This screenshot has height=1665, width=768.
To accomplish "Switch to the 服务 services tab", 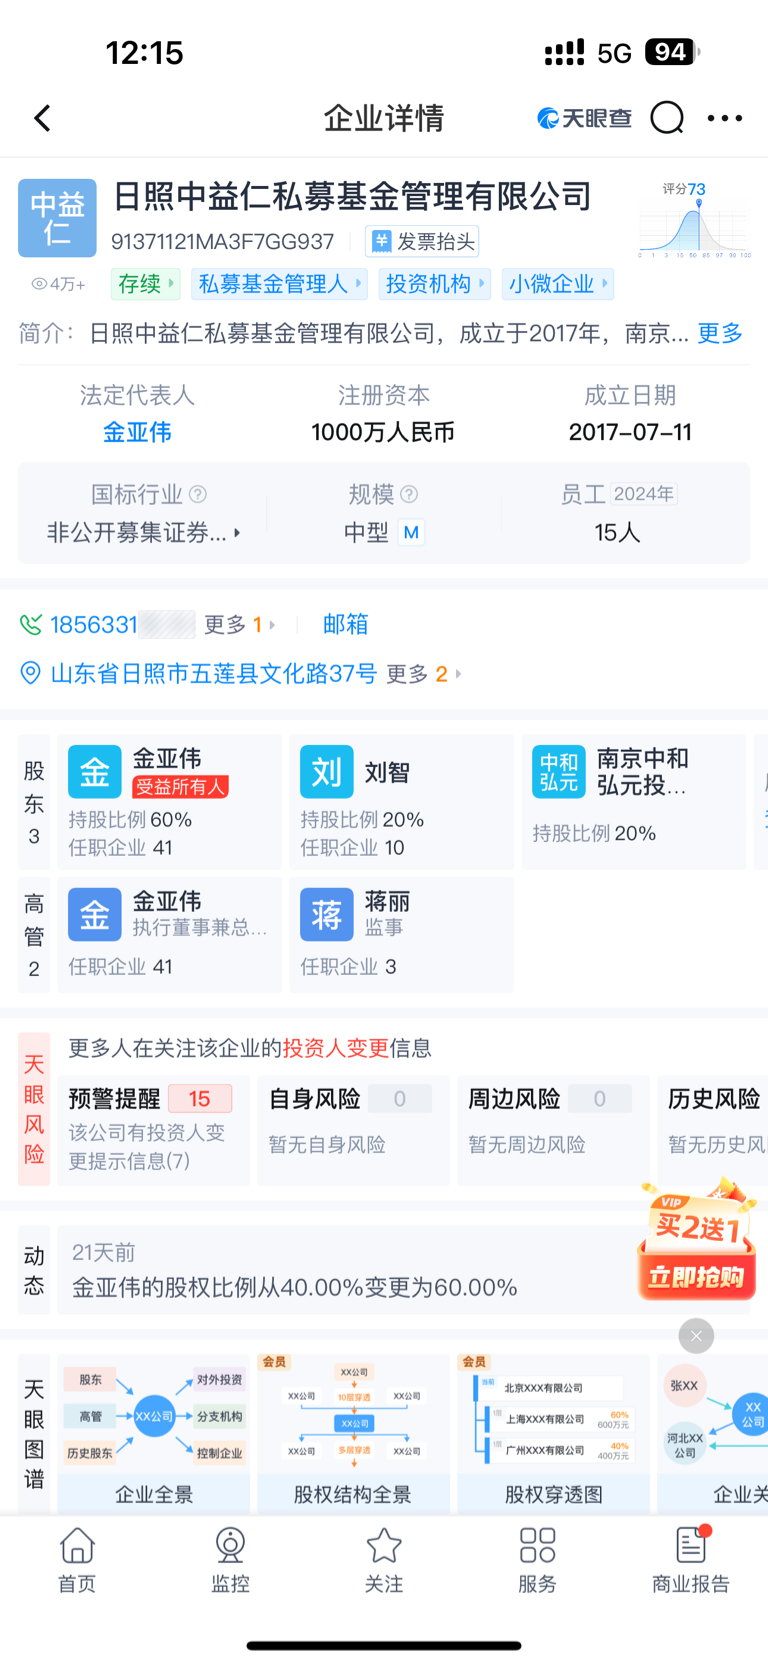I will (537, 1559).
